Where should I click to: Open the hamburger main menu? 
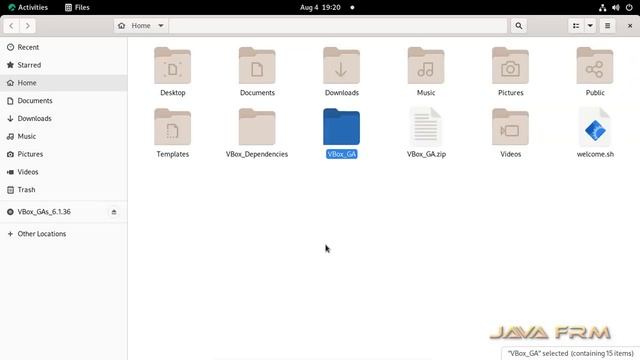(607, 26)
